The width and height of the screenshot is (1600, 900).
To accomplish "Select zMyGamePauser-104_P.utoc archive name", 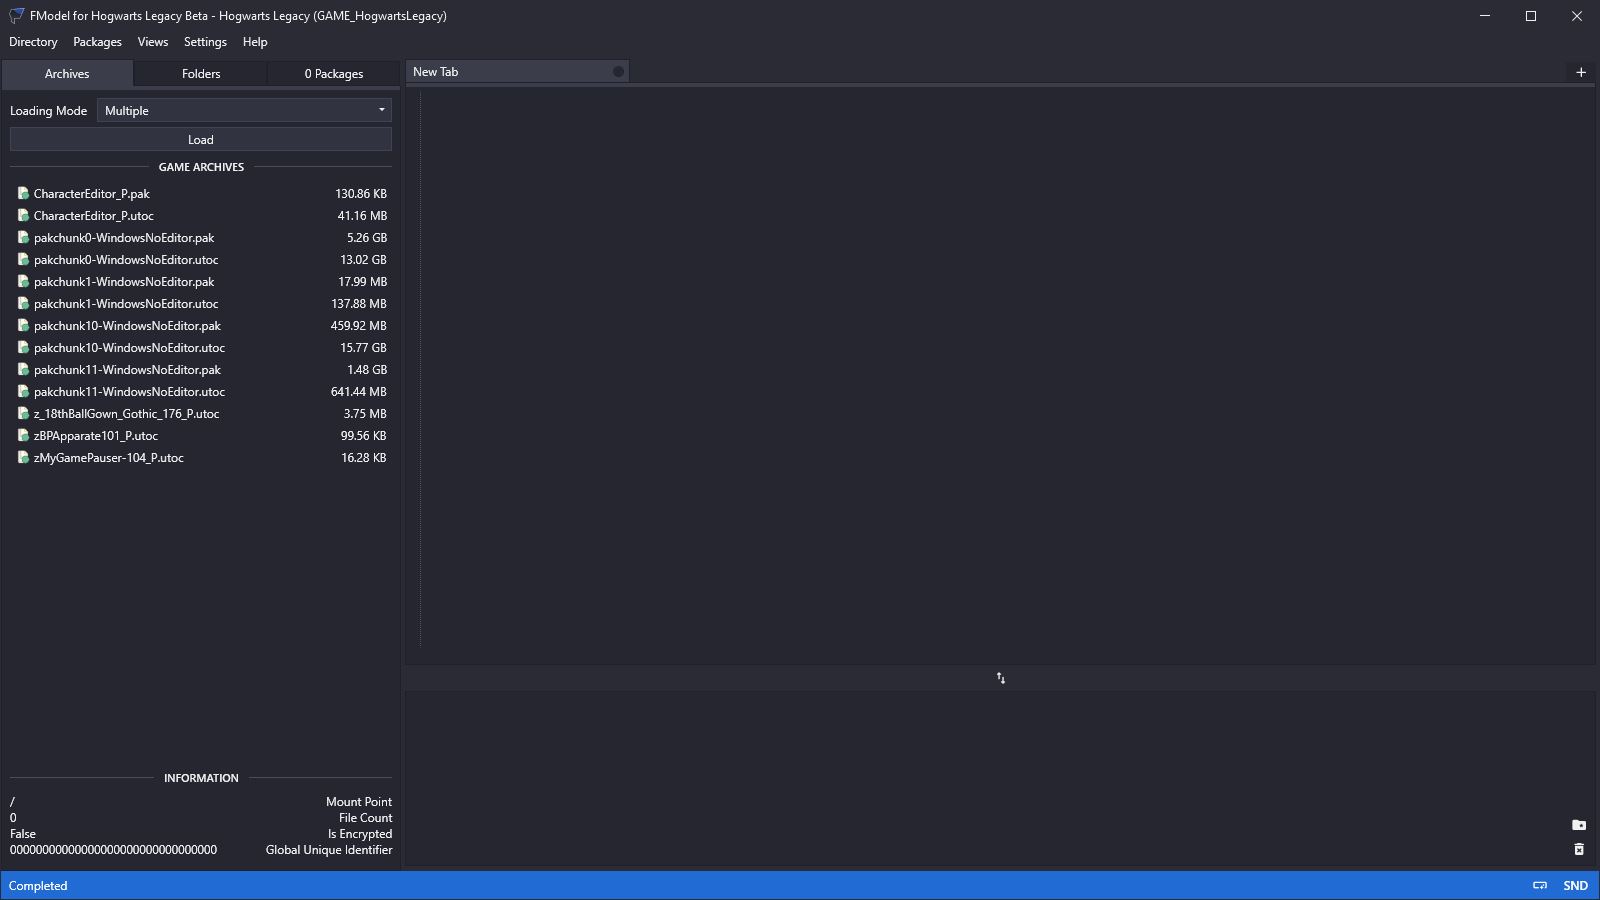I will [x=109, y=458].
